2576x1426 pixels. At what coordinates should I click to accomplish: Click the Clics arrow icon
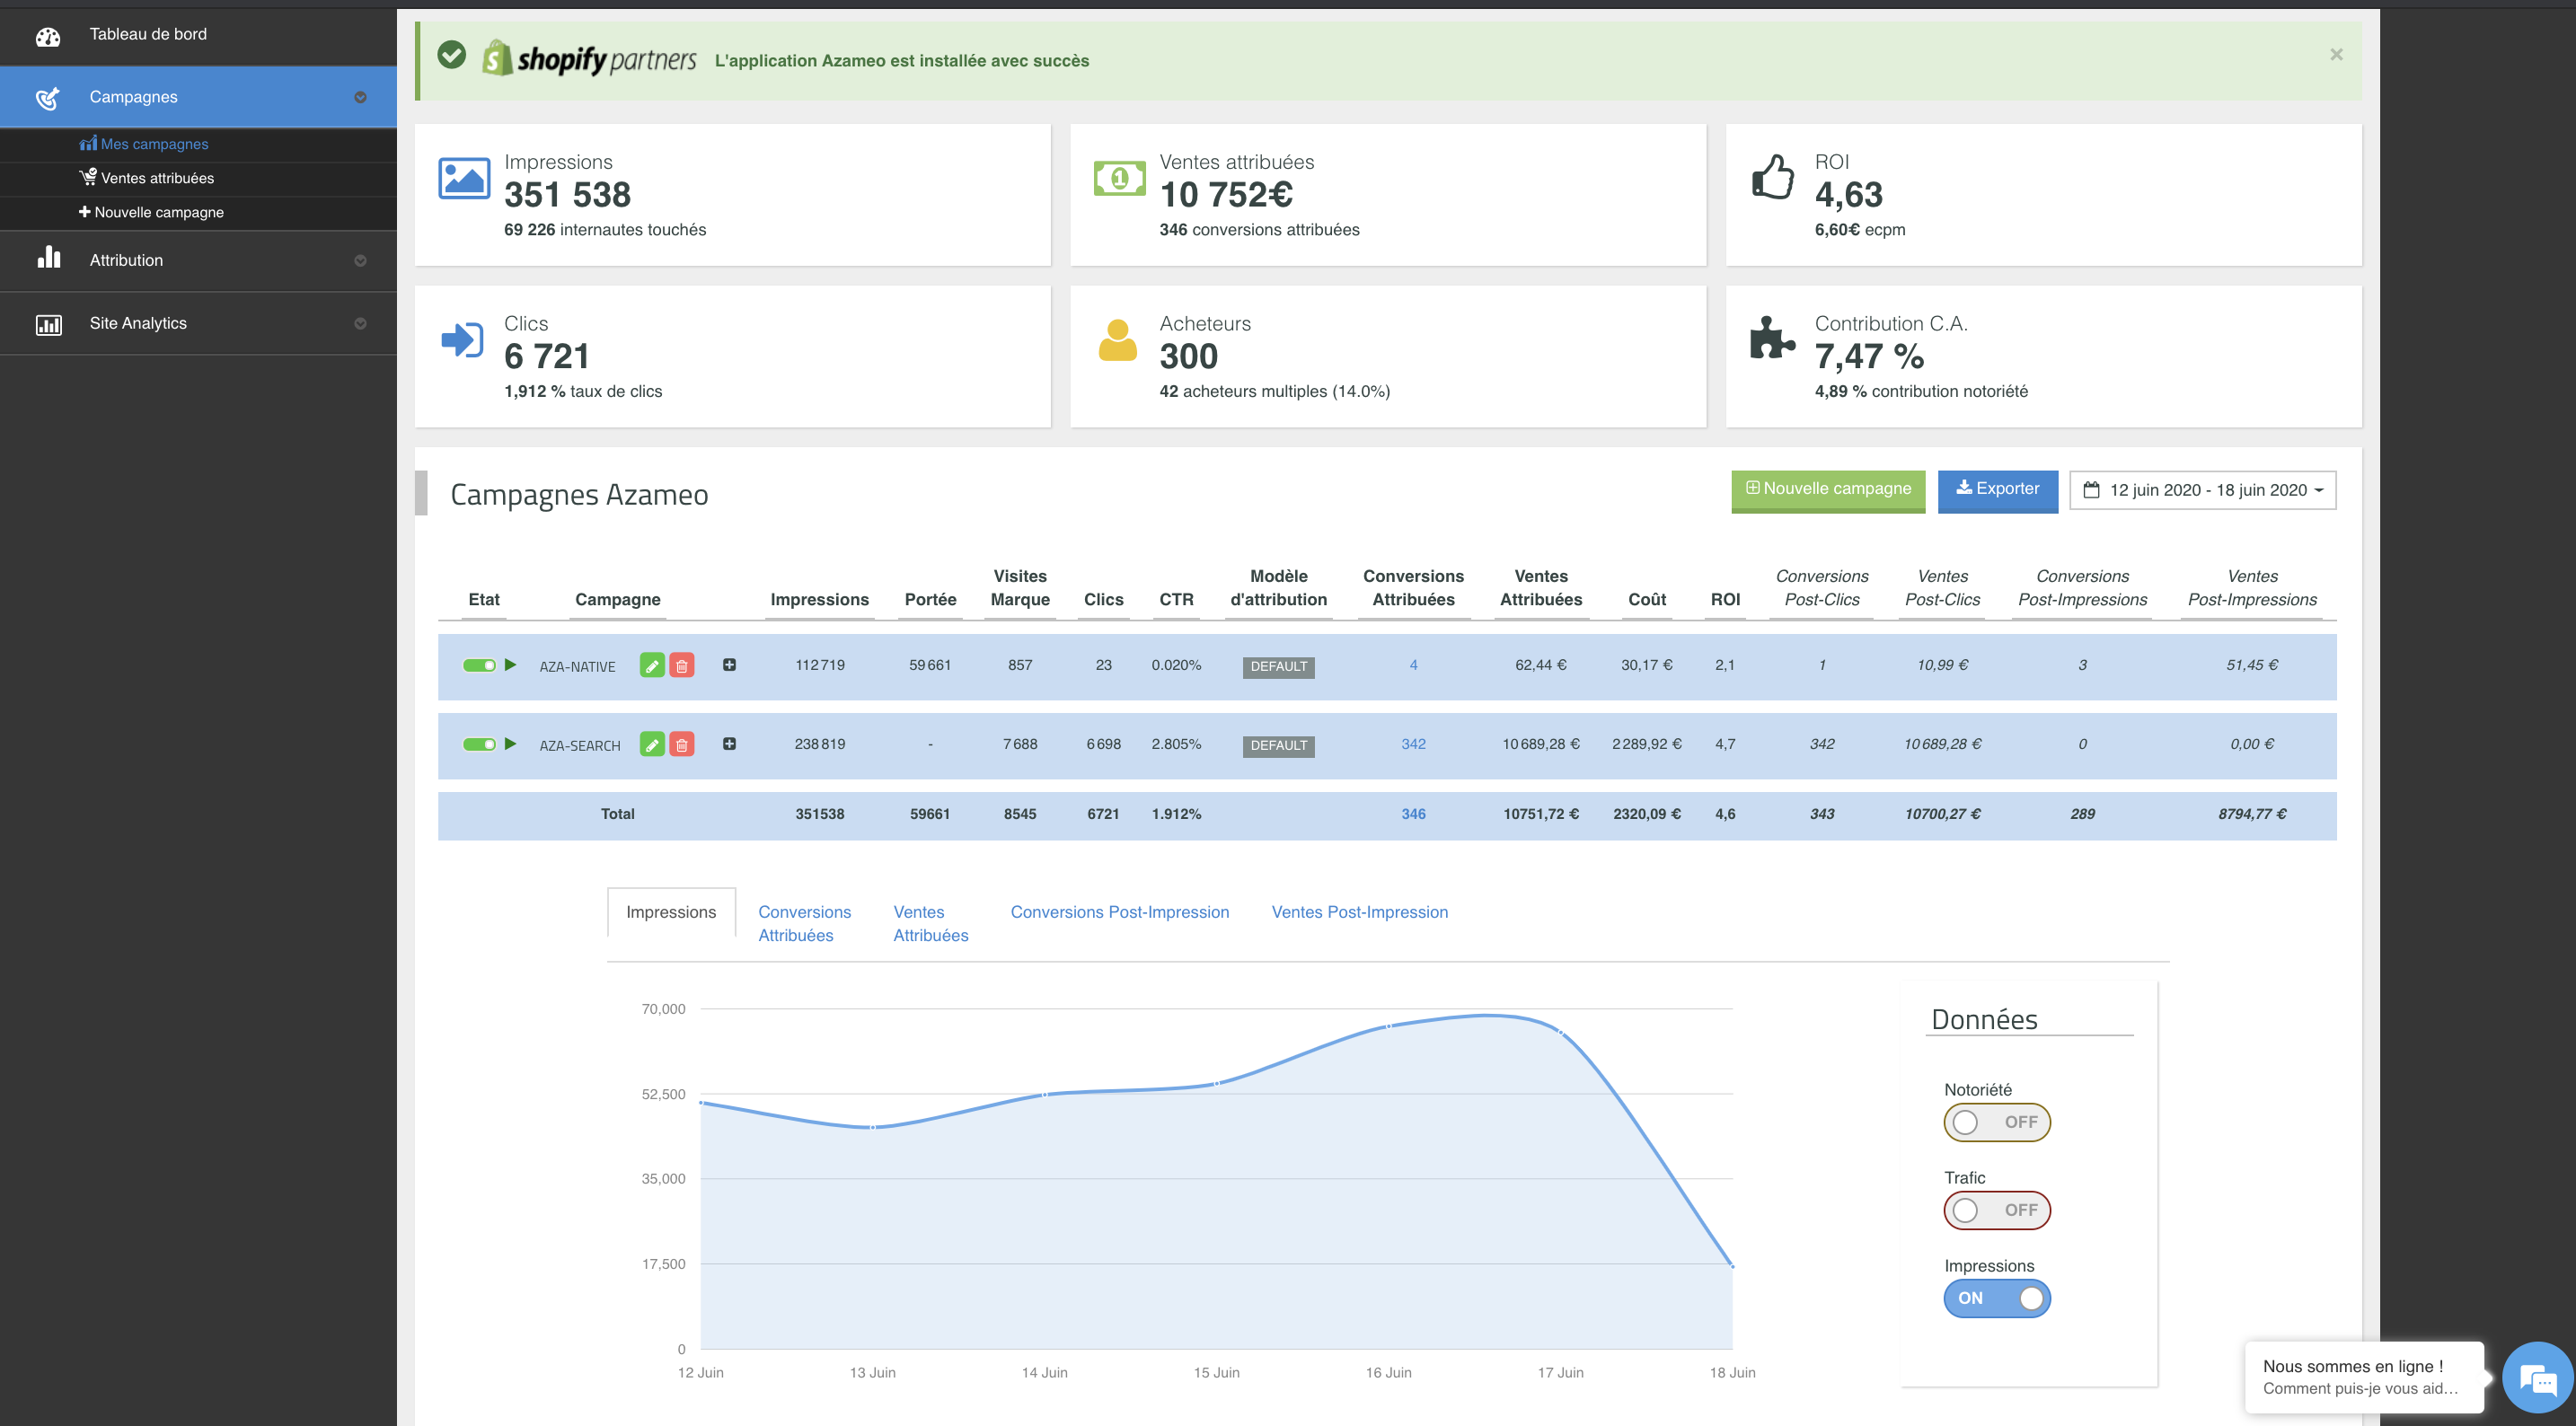(462, 340)
